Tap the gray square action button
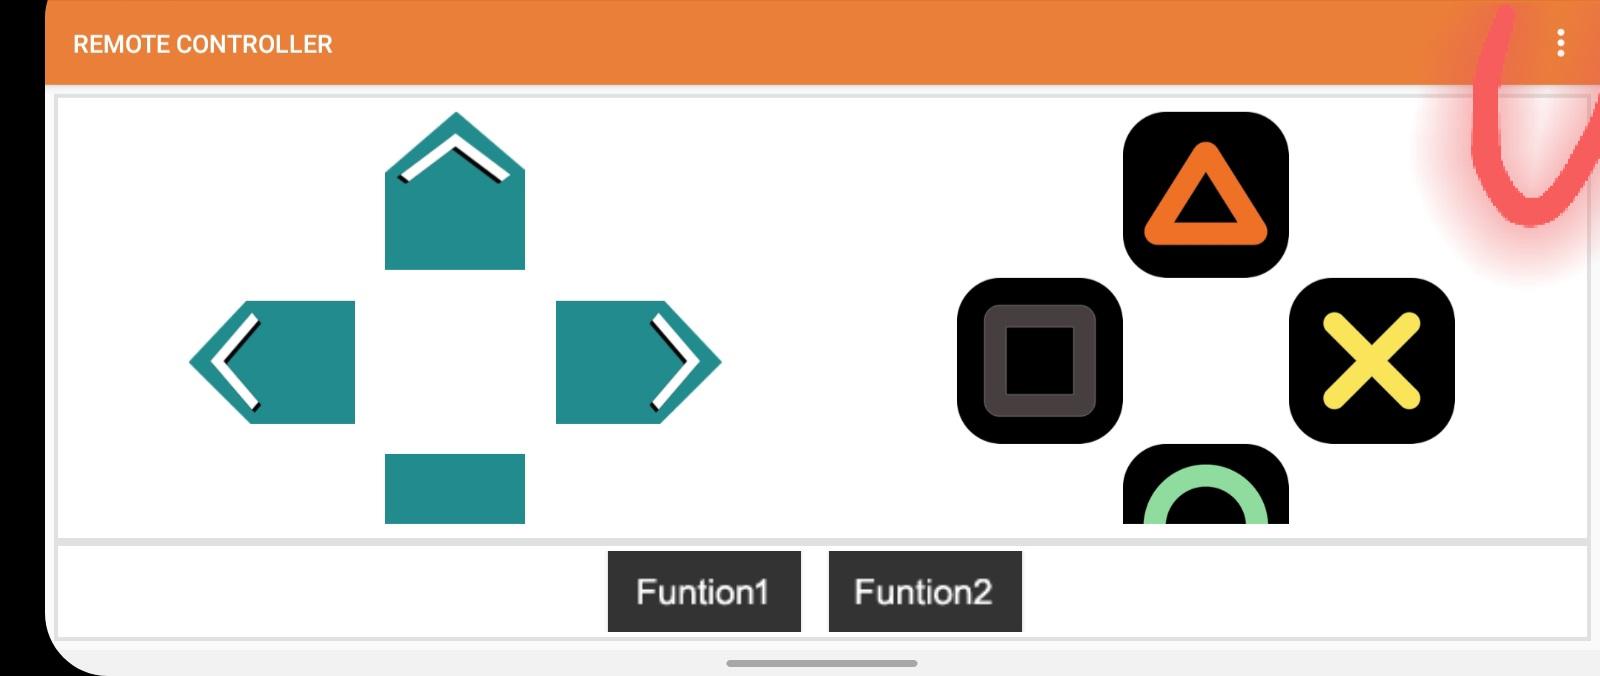1600x676 pixels. click(x=1040, y=361)
